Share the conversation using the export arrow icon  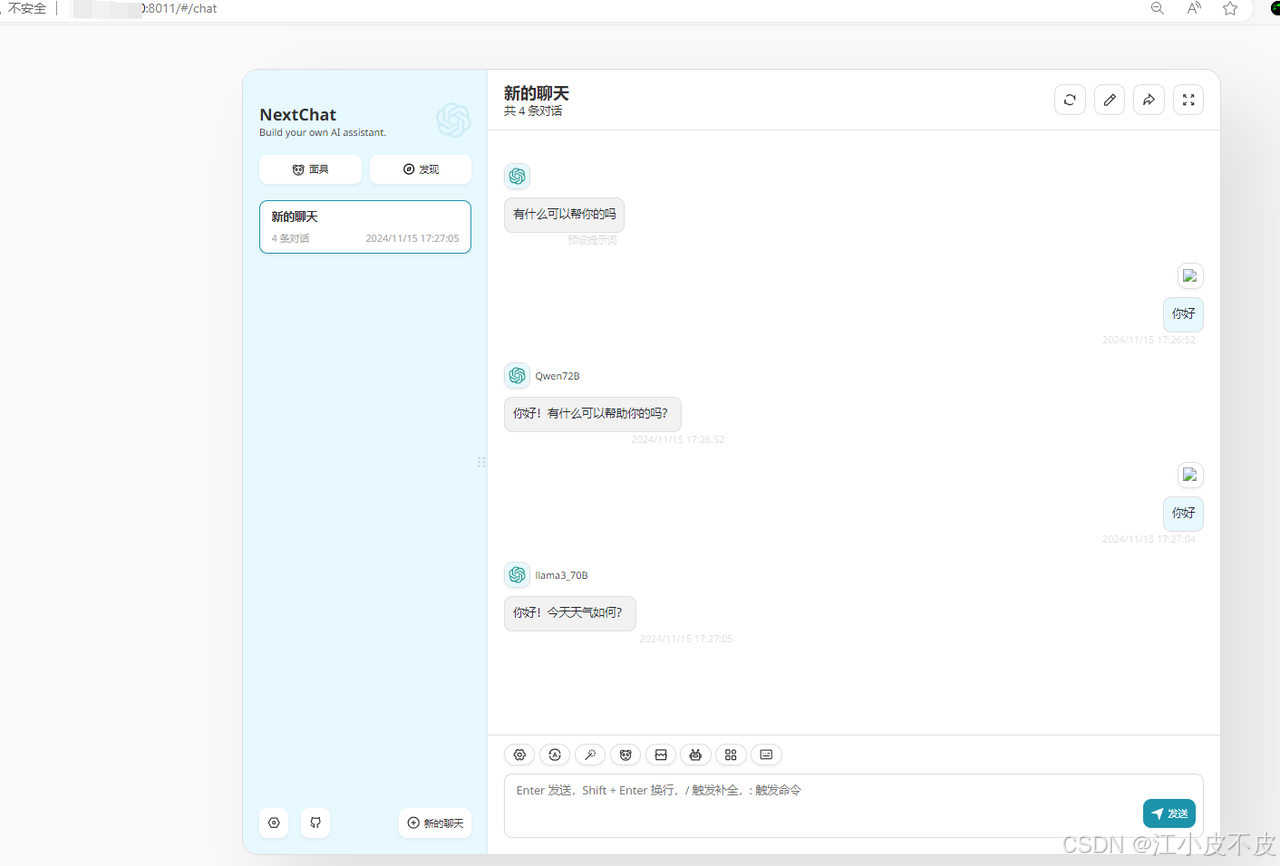tap(1149, 100)
